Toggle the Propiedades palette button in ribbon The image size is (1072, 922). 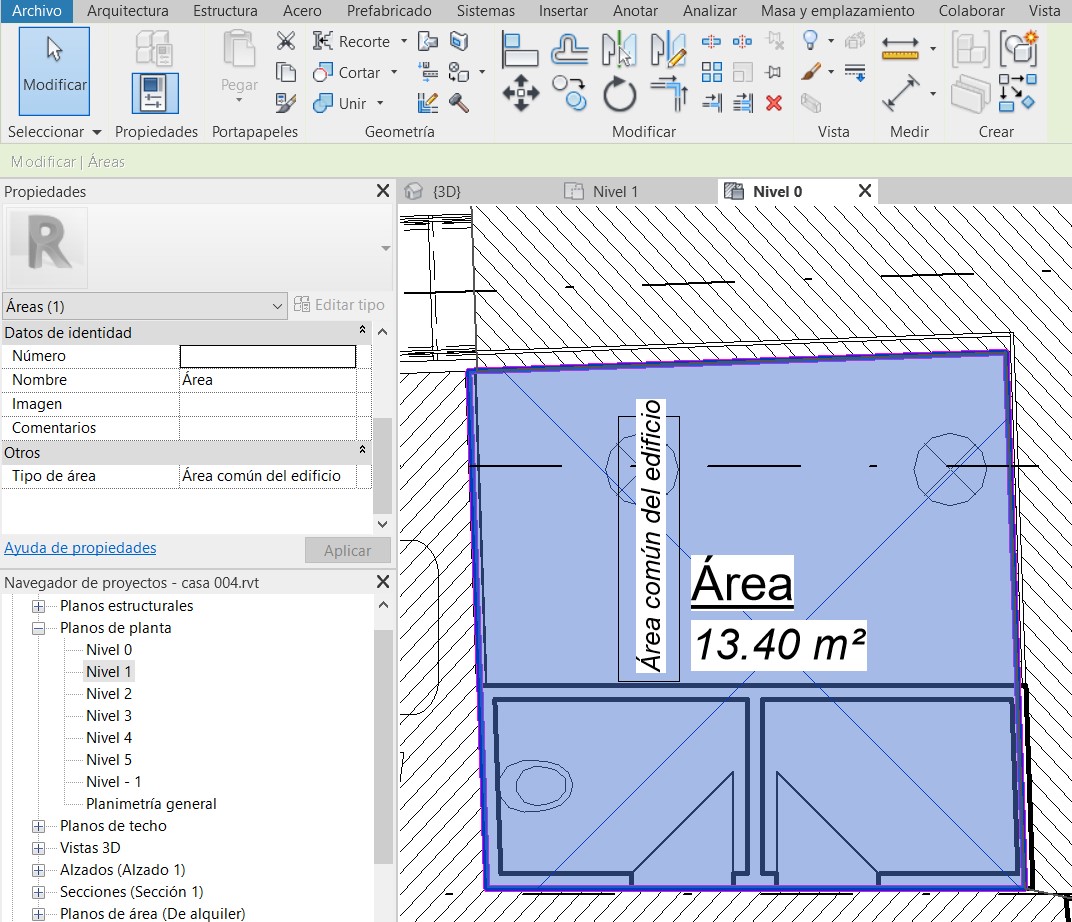155,93
